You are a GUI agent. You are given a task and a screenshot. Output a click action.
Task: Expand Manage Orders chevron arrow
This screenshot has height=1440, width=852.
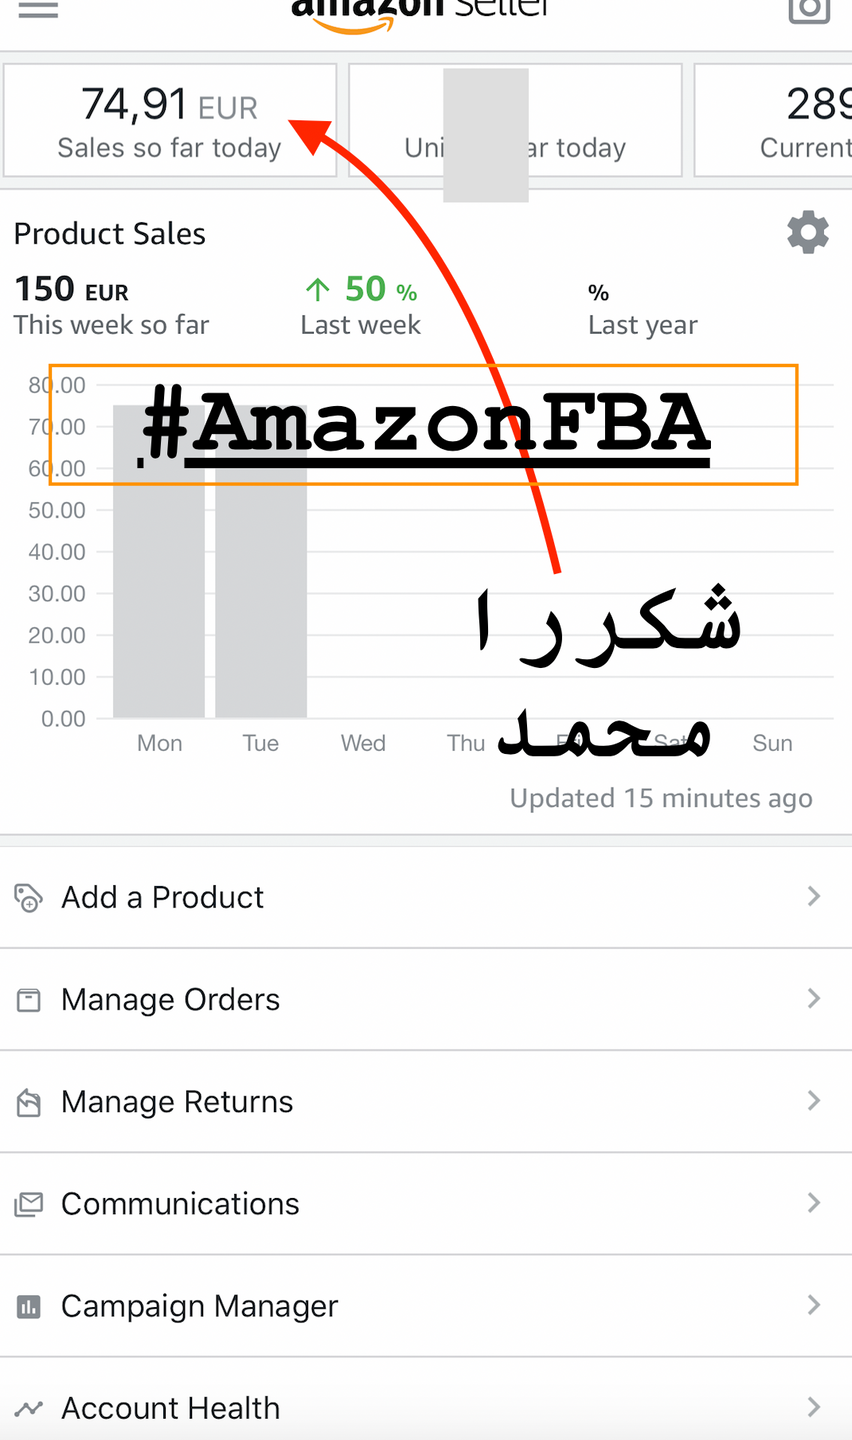[x=814, y=998]
